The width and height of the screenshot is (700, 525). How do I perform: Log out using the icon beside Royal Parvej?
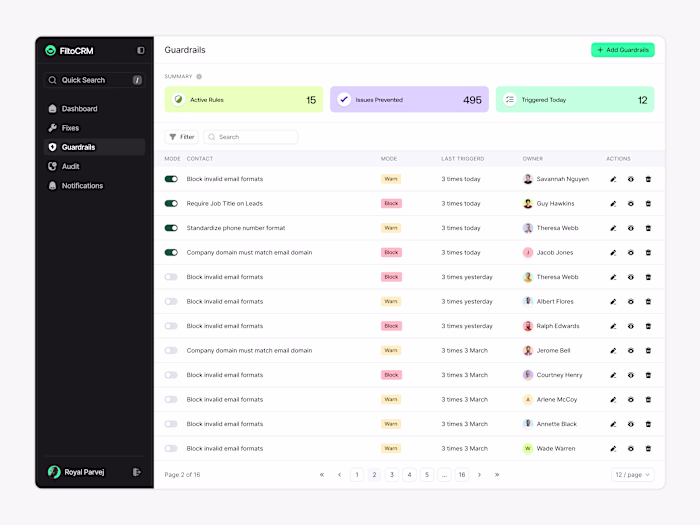(137, 472)
